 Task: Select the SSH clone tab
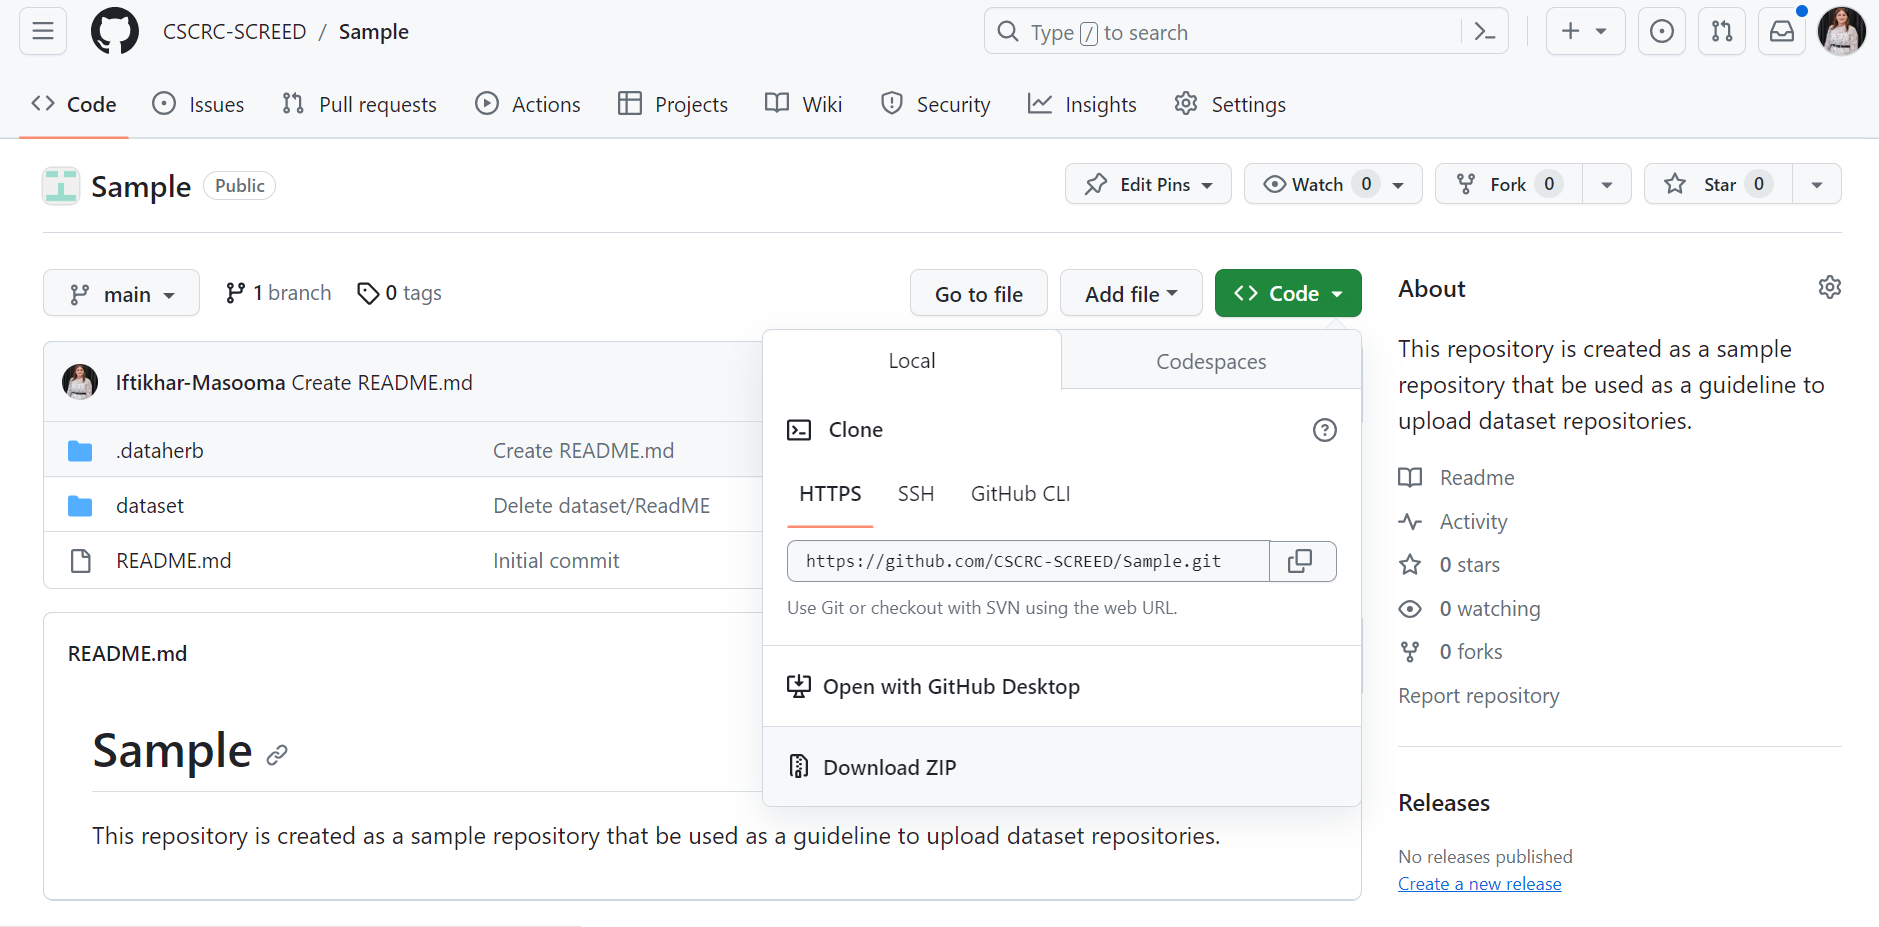click(915, 494)
